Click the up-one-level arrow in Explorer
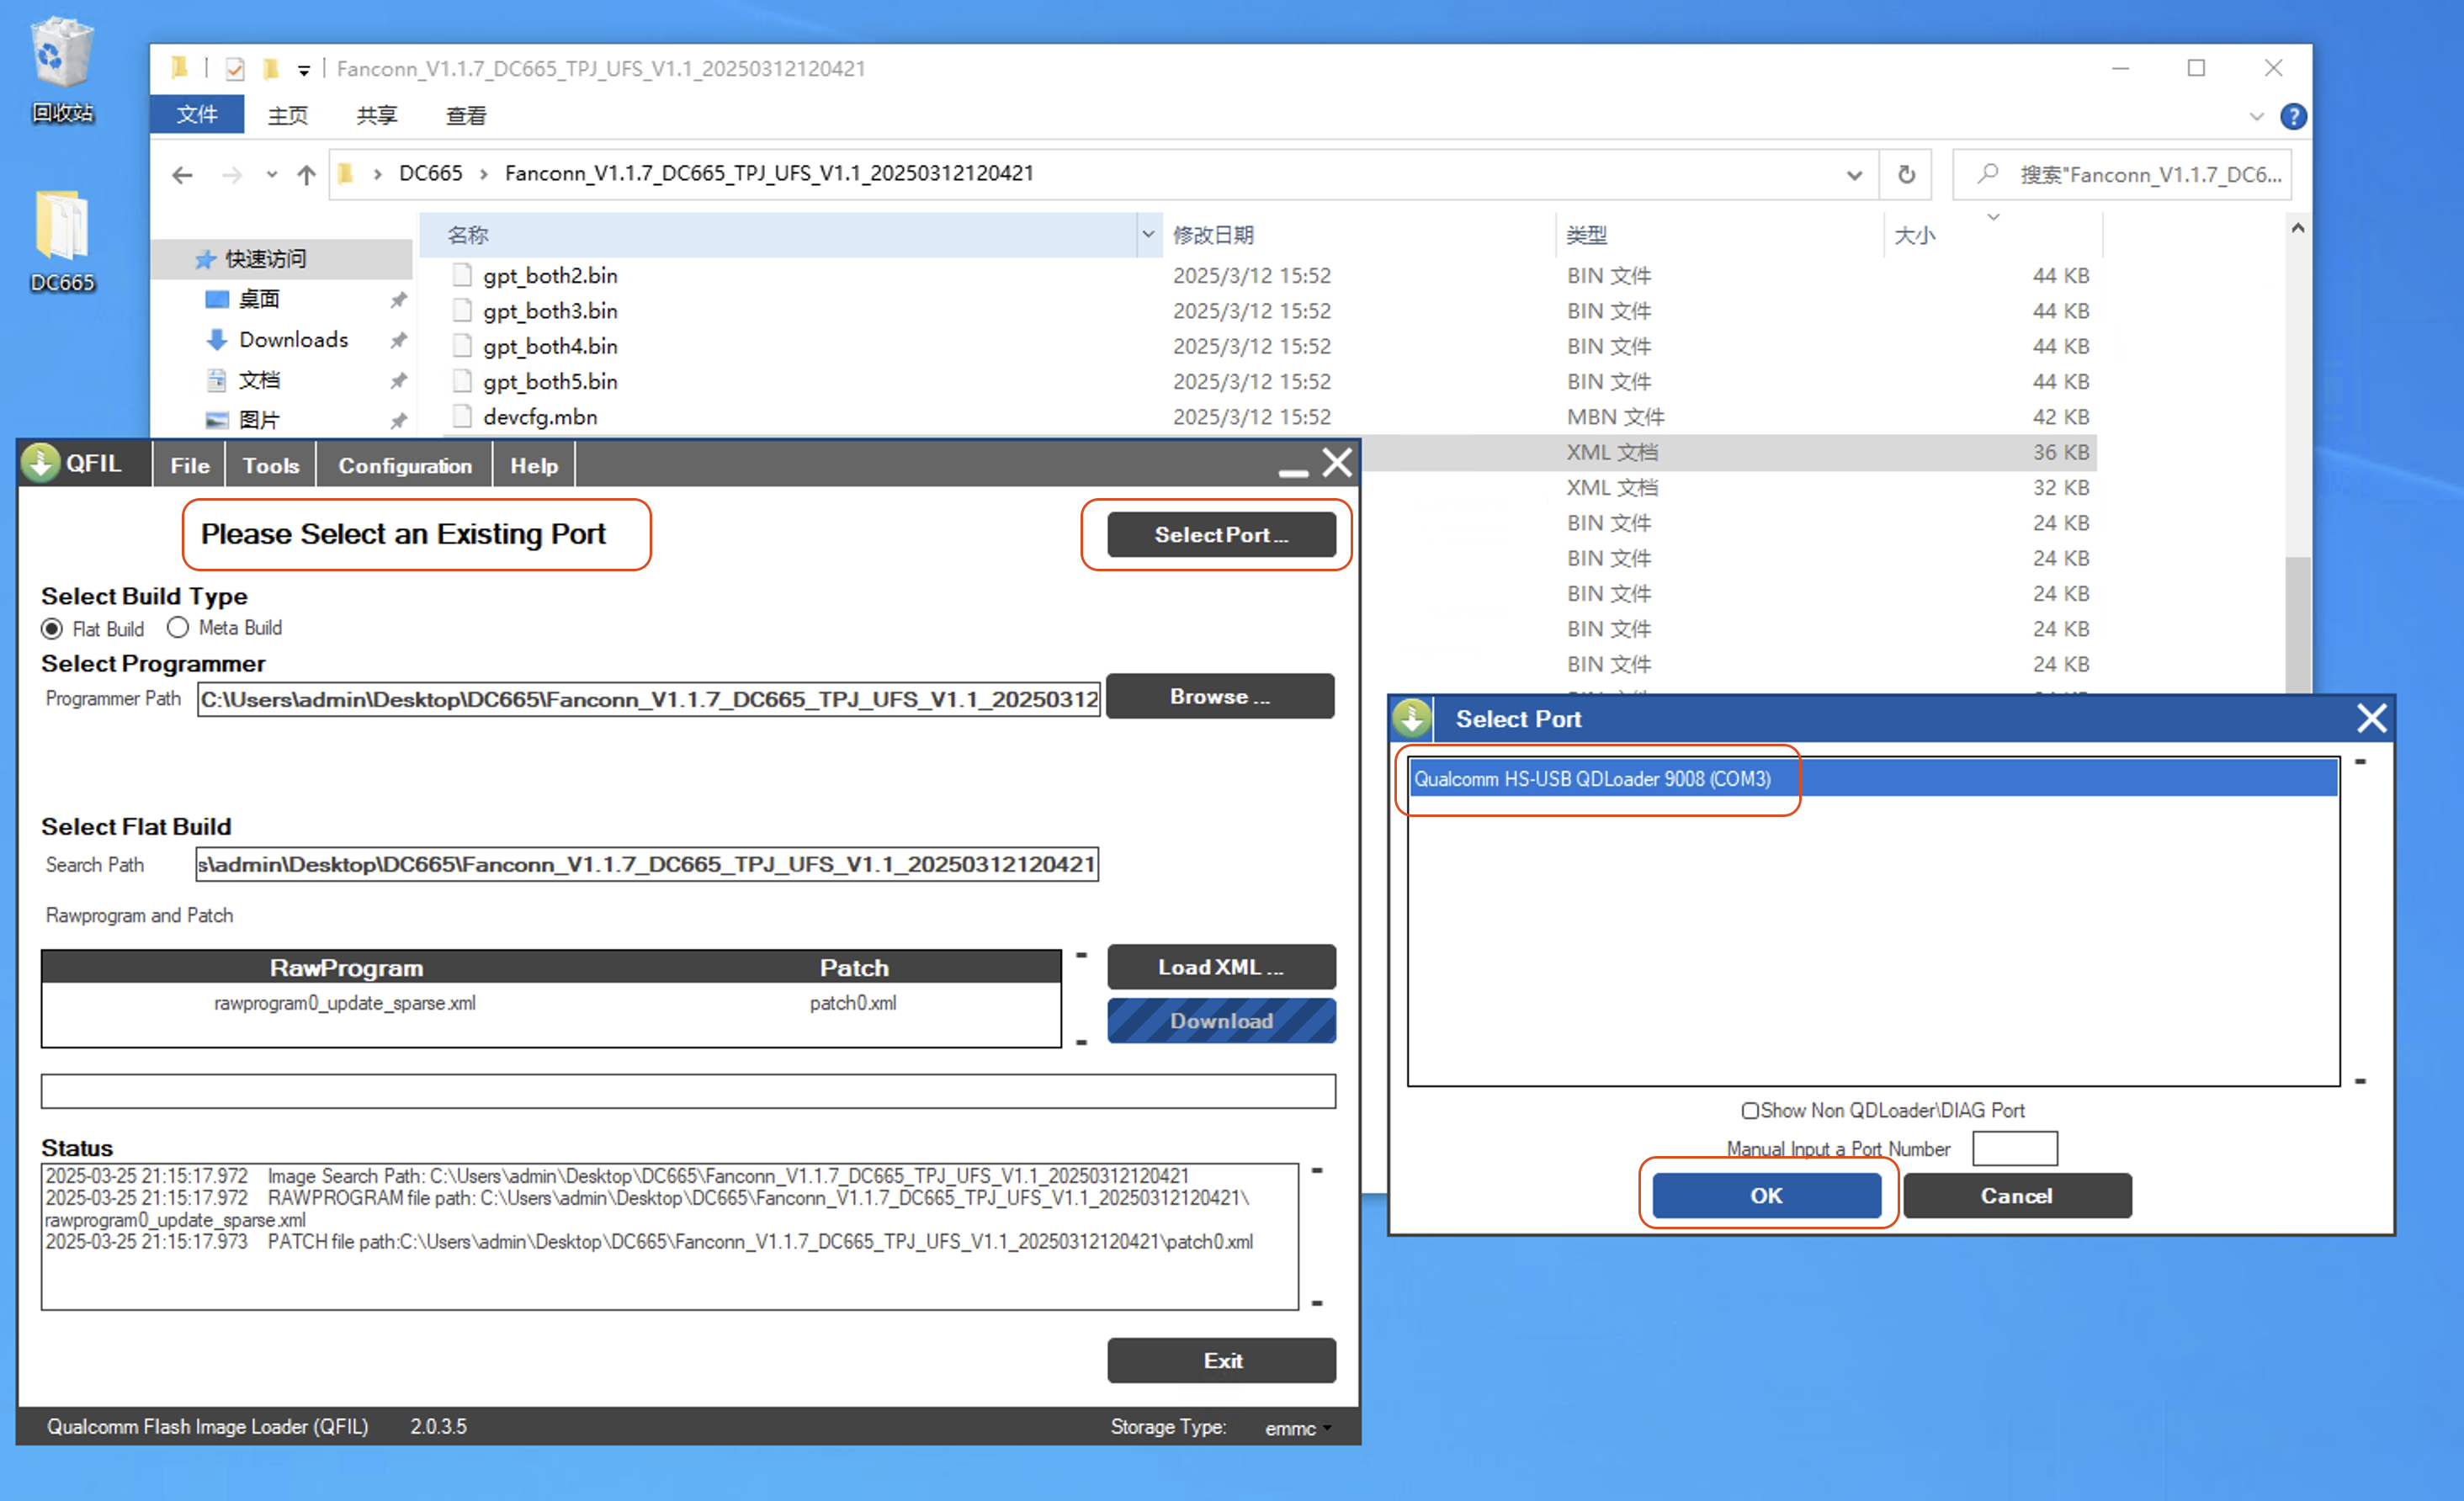 [x=306, y=175]
